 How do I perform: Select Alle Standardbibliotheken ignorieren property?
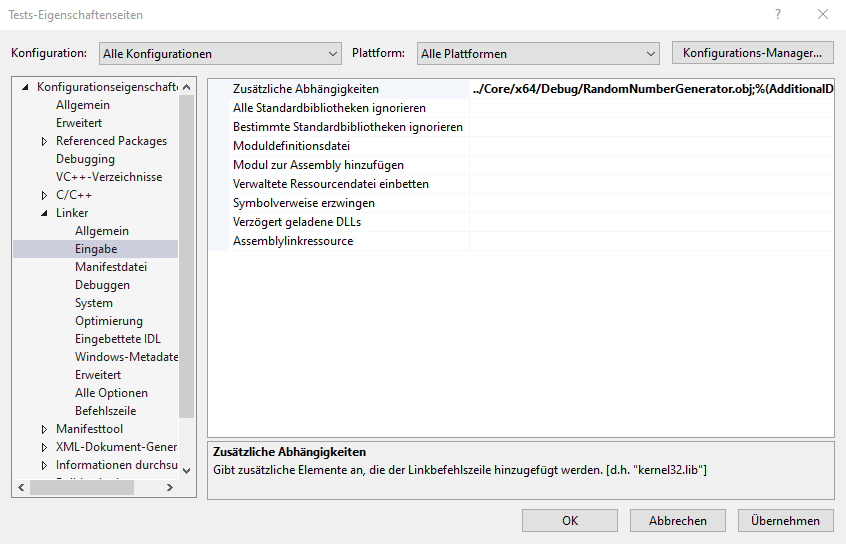[x=521, y=108]
